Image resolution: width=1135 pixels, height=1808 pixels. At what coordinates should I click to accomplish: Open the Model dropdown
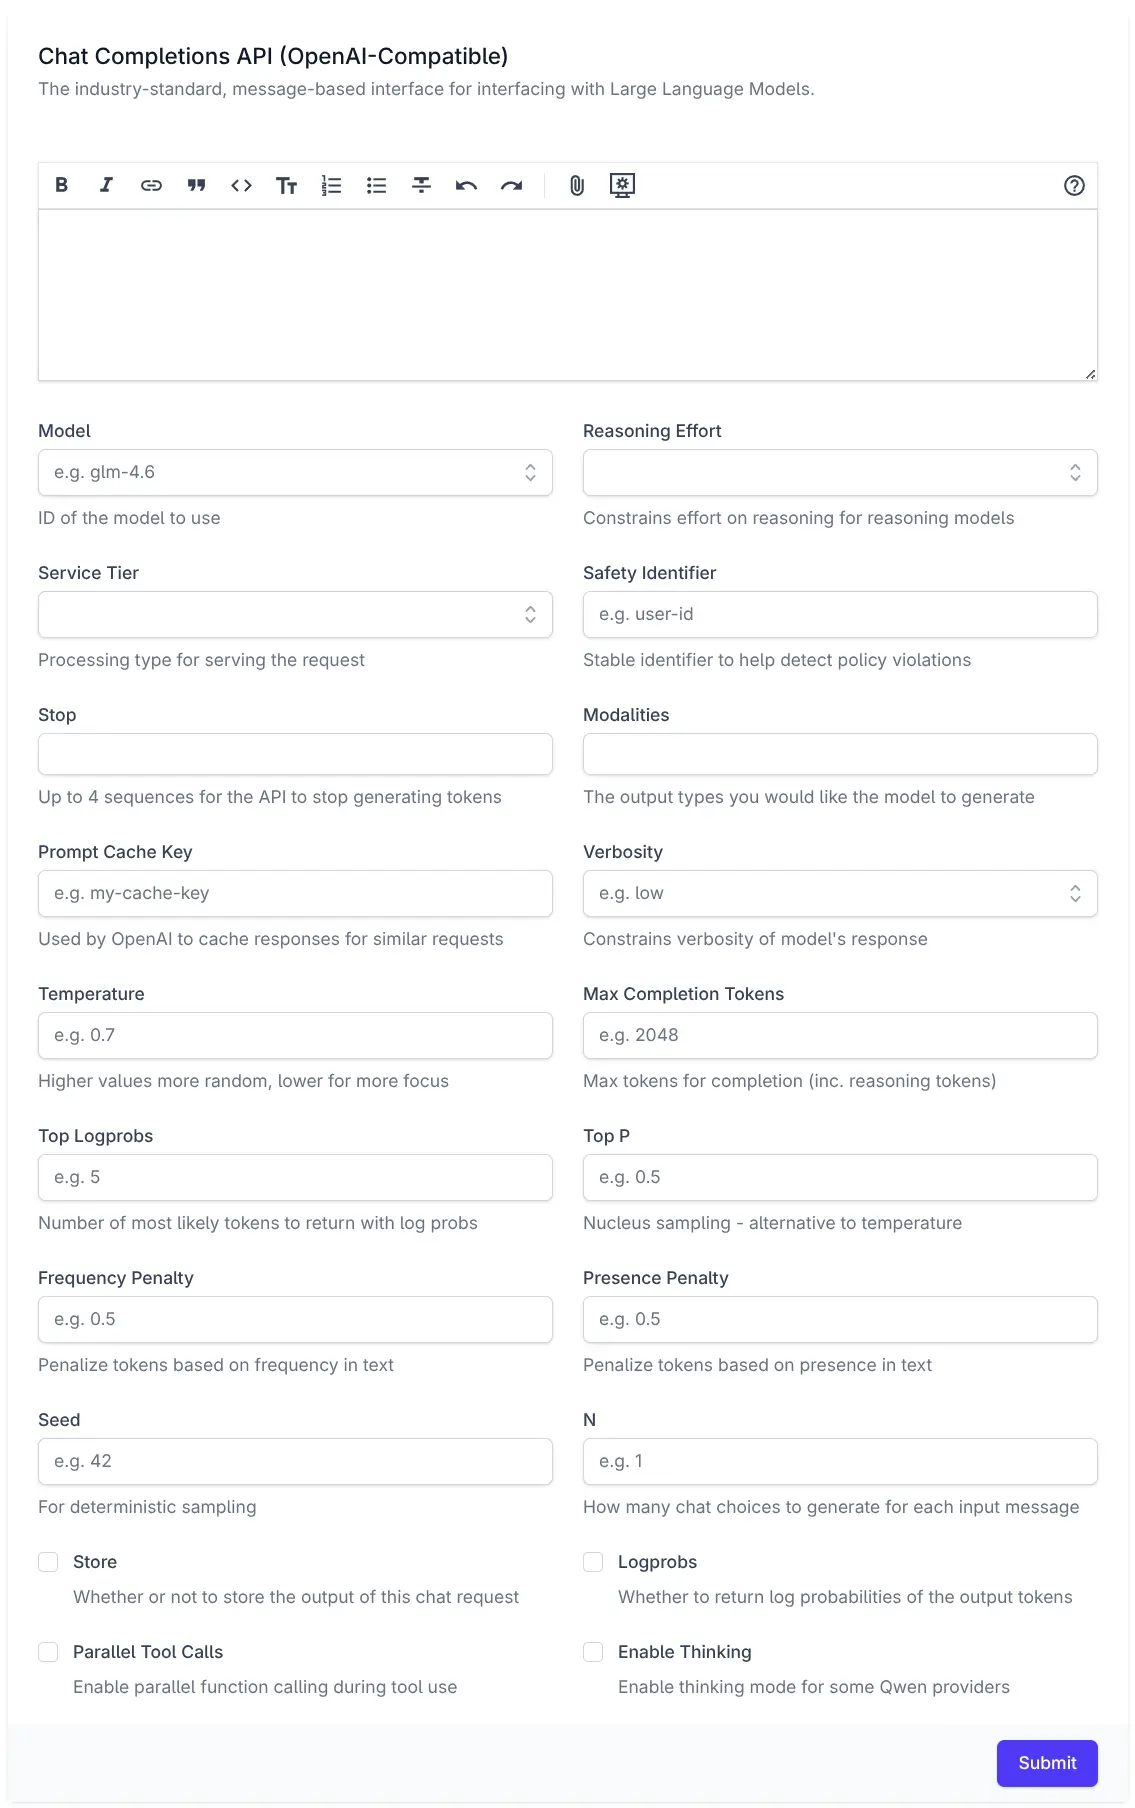295,472
